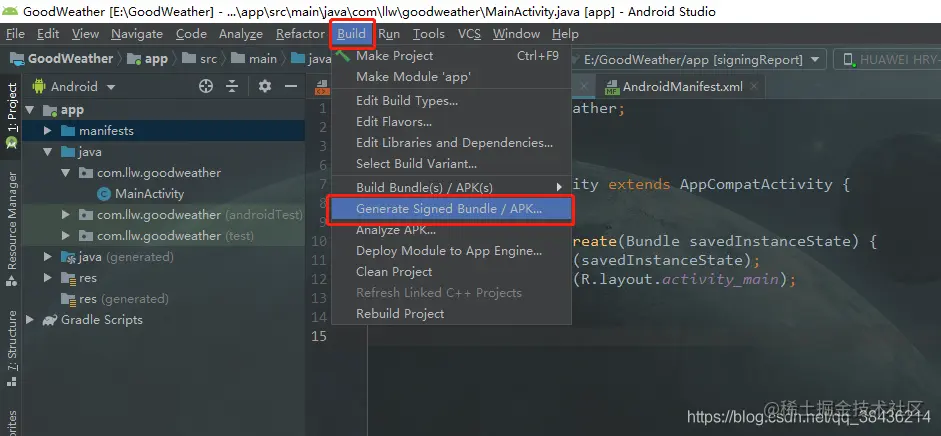Click the app module folder icon in tree
The height and width of the screenshot is (436, 941).
click(x=50, y=110)
